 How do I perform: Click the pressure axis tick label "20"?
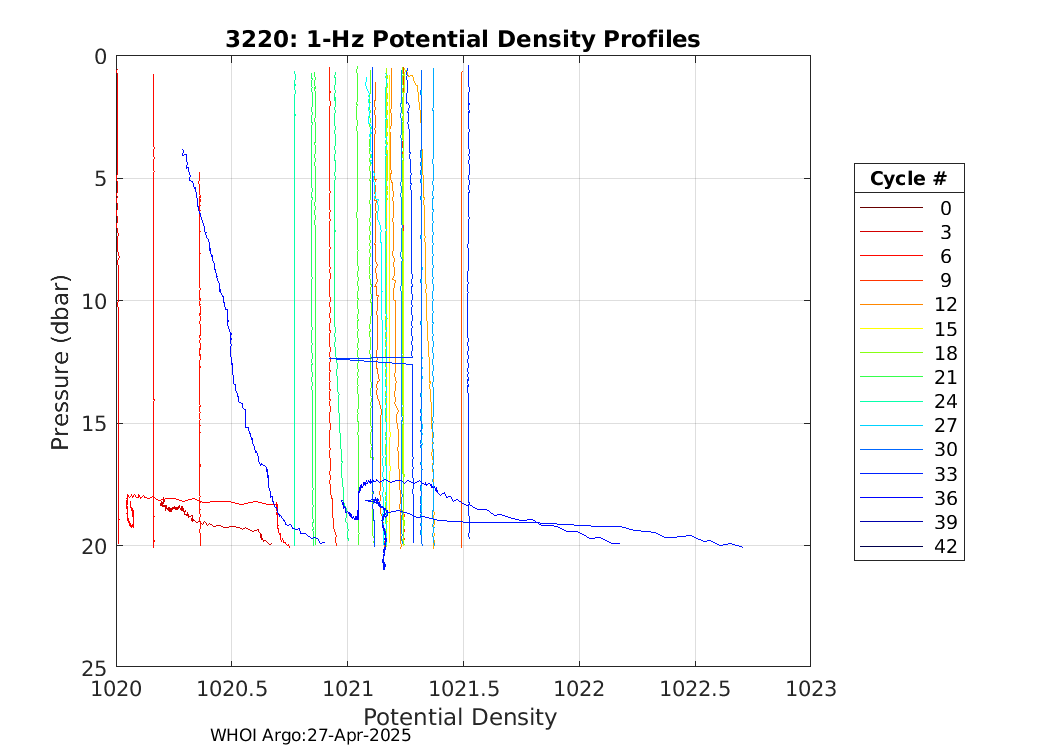(x=94, y=546)
